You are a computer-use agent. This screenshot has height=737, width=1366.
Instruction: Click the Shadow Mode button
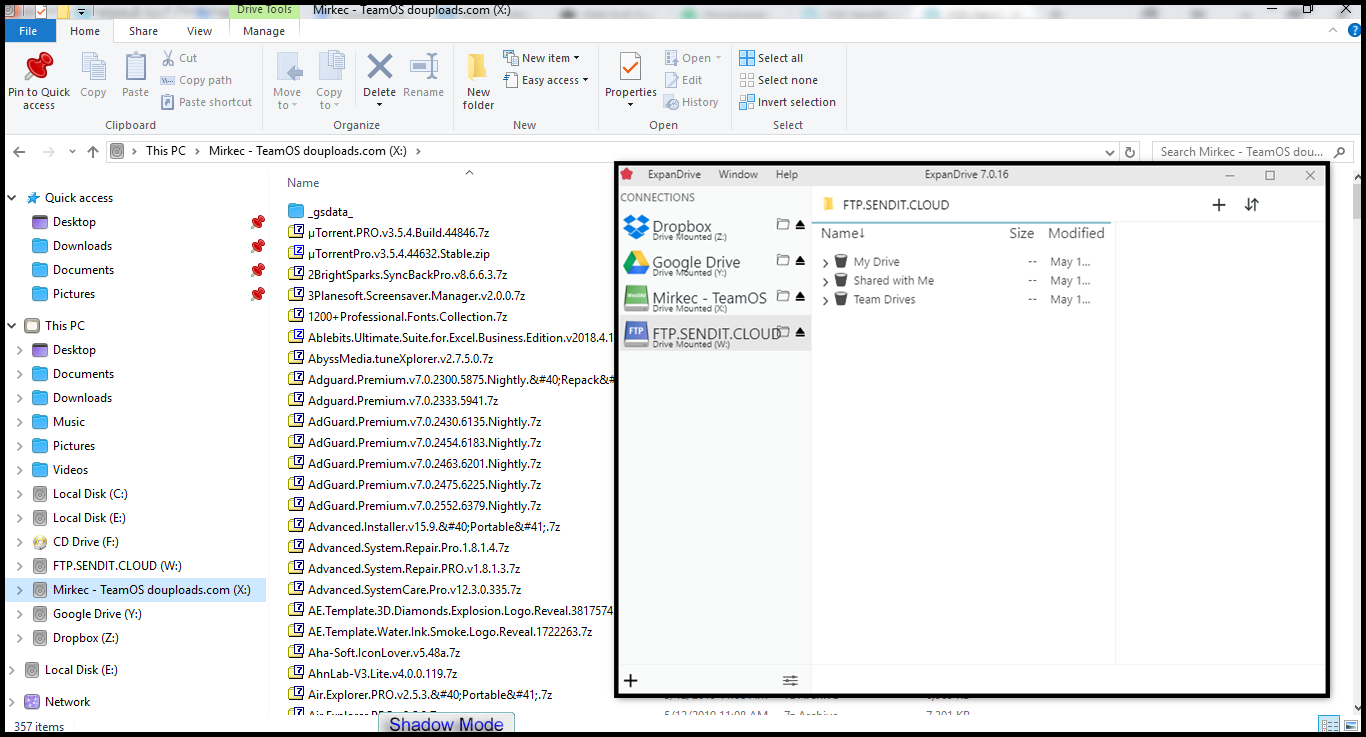tap(446, 724)
